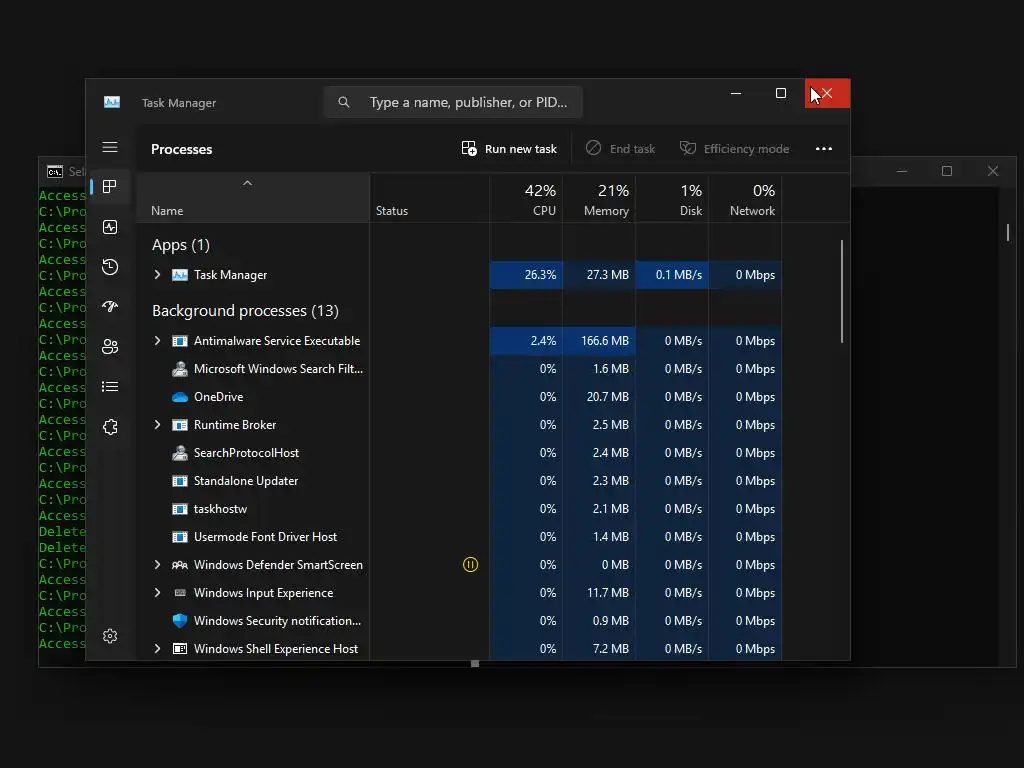Open the Users sidebar icon
This screenshot has width=1024, height=768.
[110, 347]
